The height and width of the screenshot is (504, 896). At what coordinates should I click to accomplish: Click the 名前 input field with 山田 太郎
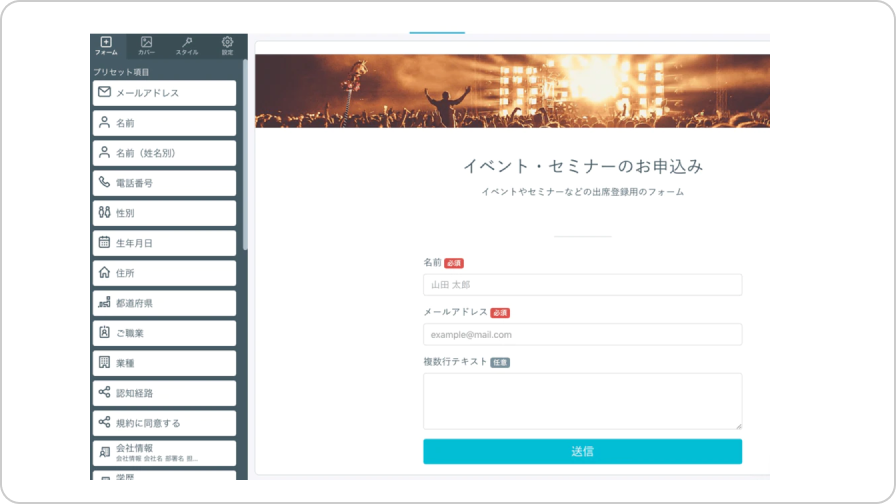(582, 285)
